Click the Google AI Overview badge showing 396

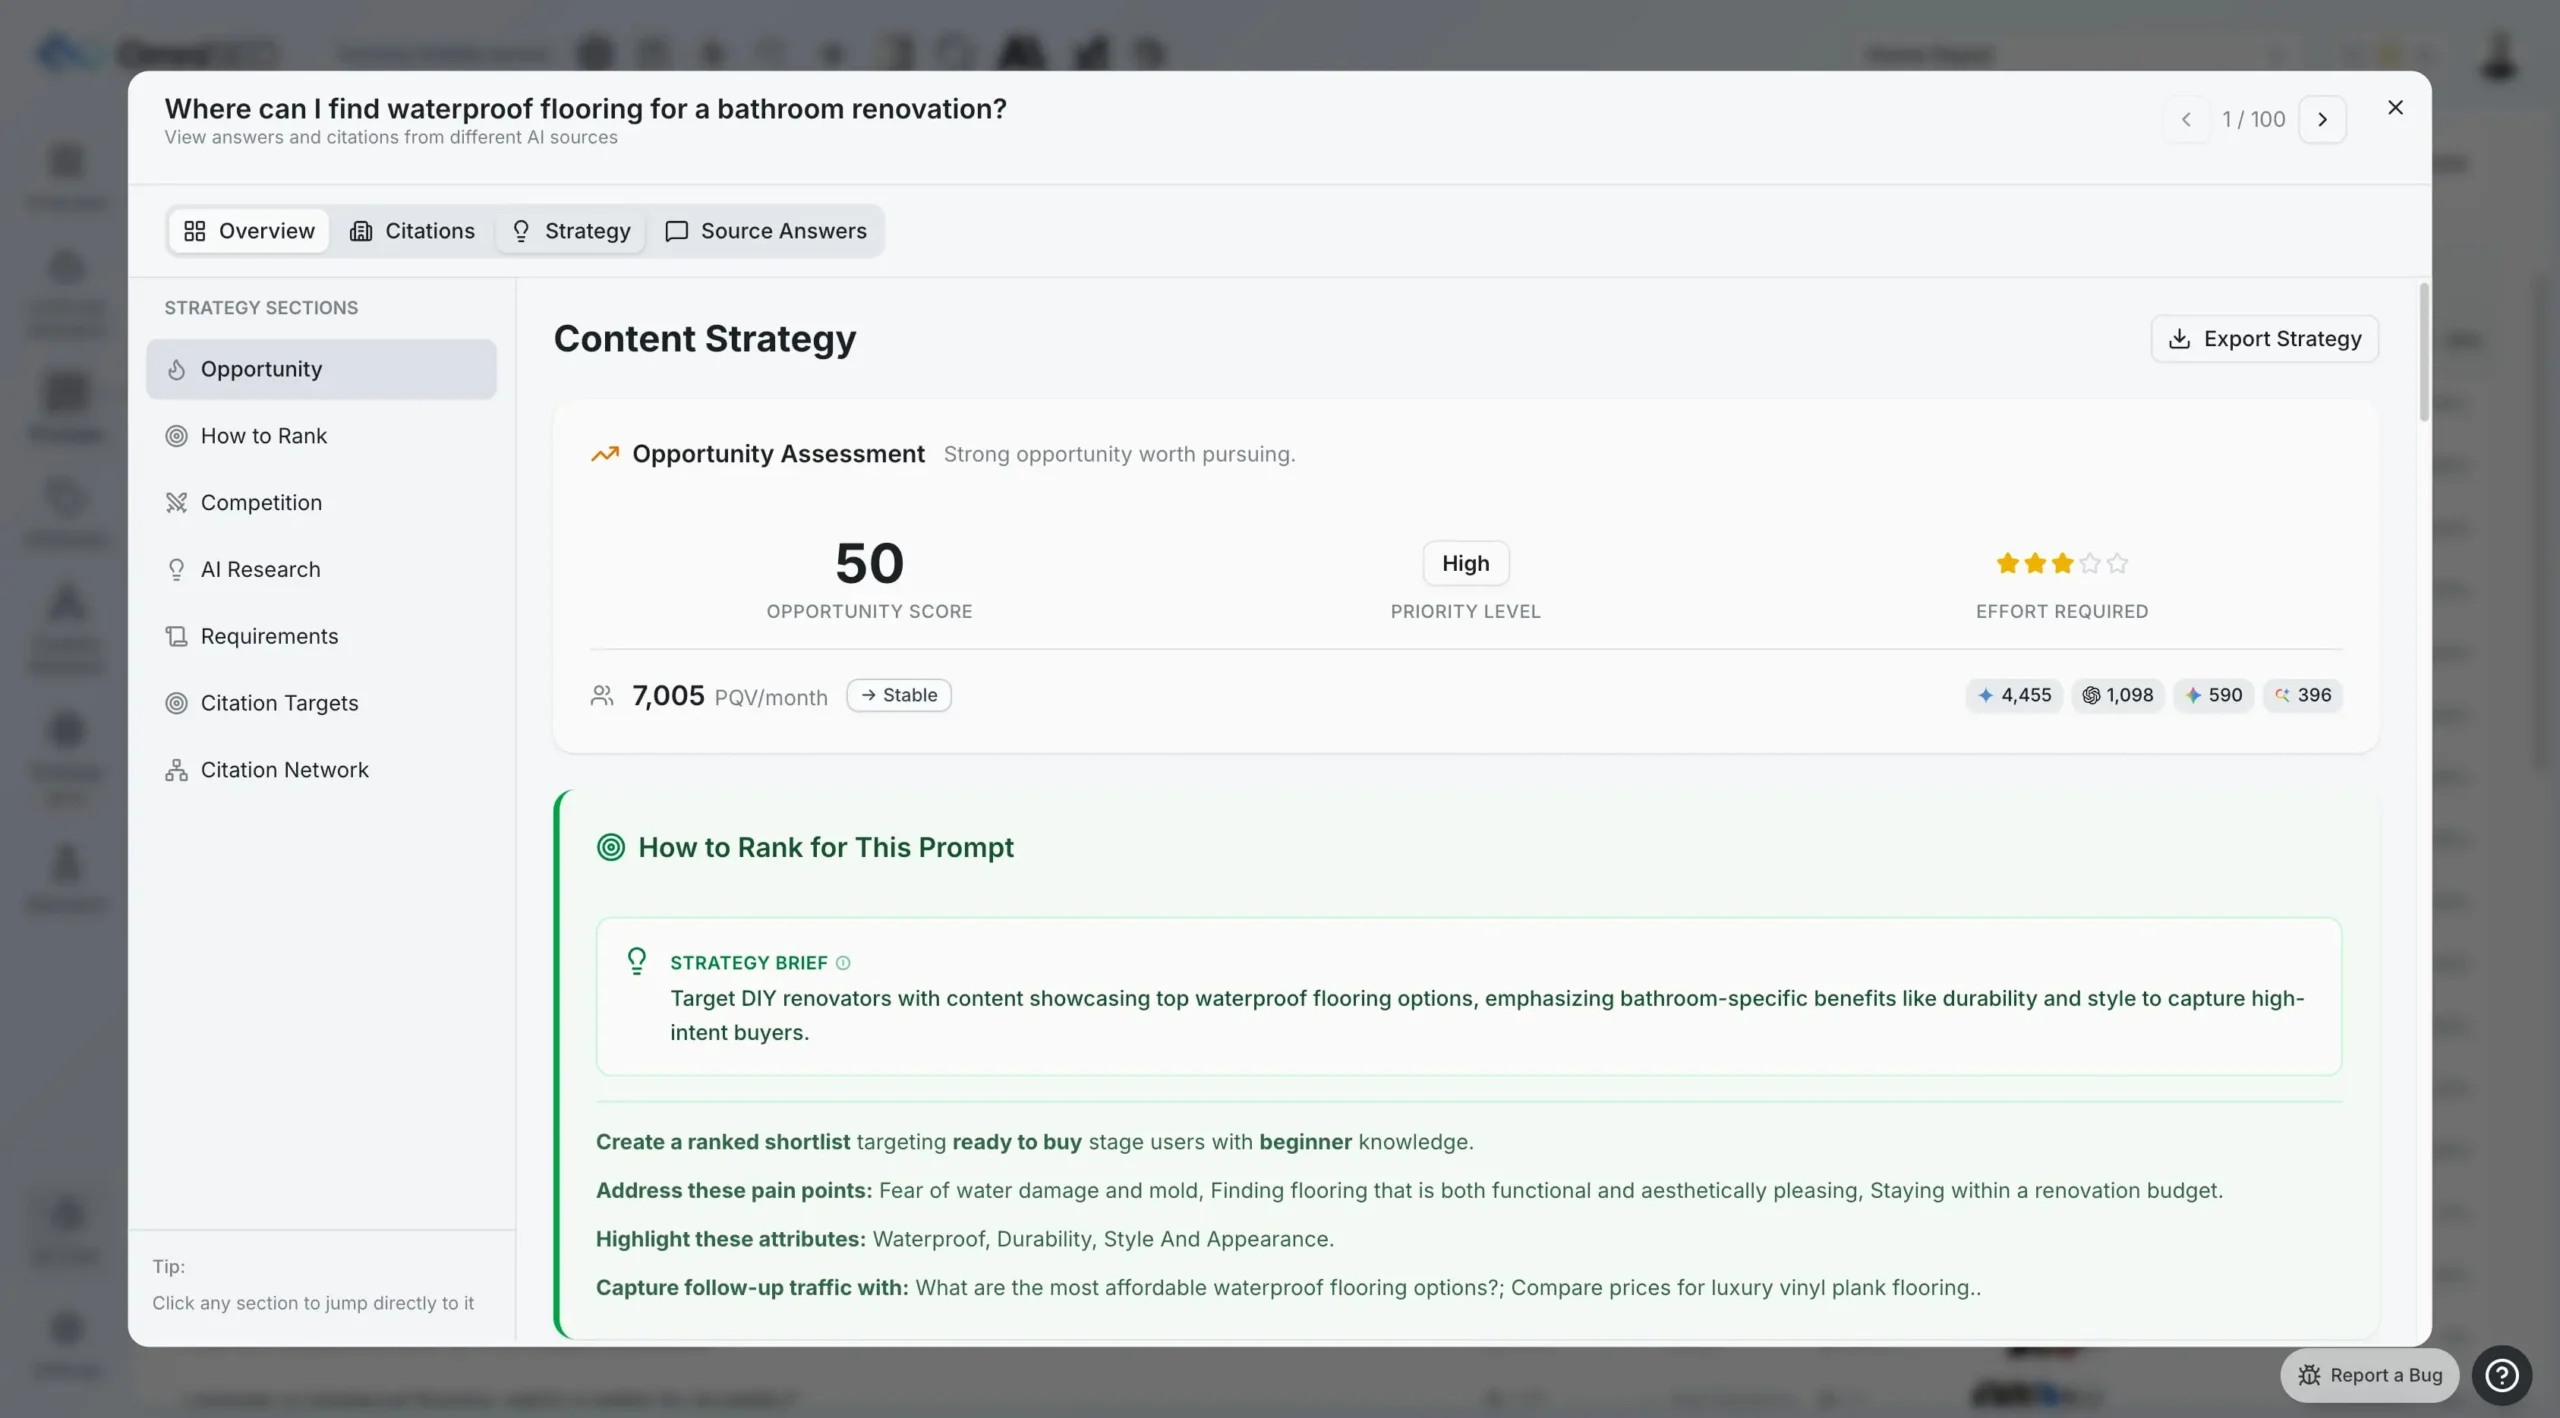[x=2303, y=695]
